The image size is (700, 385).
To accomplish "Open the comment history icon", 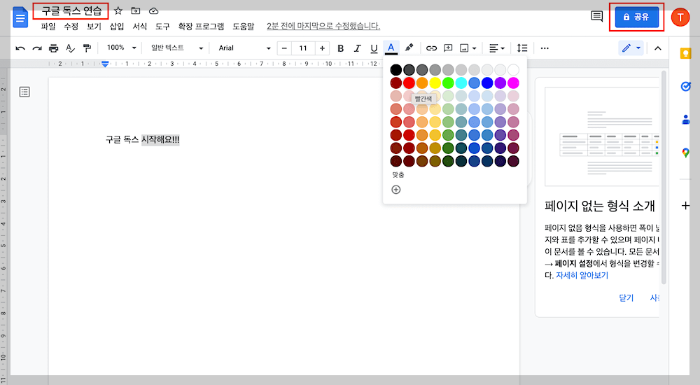I will pyautogui.click(x=597, y=17).
